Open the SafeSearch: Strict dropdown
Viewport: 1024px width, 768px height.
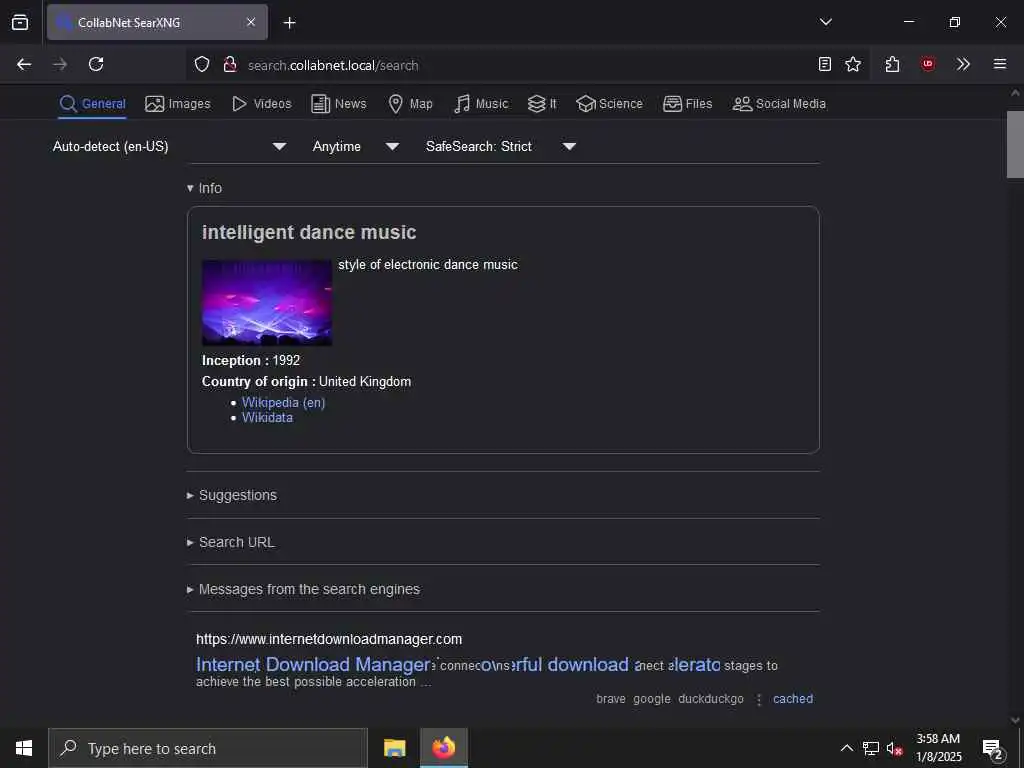click(501, 146)
